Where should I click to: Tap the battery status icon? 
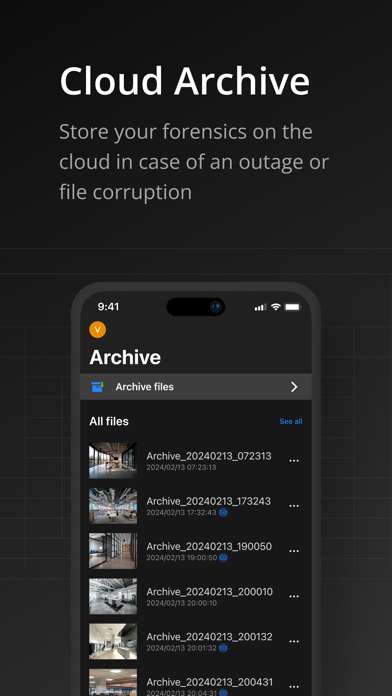pyautogui.click(x=293, y=307)
